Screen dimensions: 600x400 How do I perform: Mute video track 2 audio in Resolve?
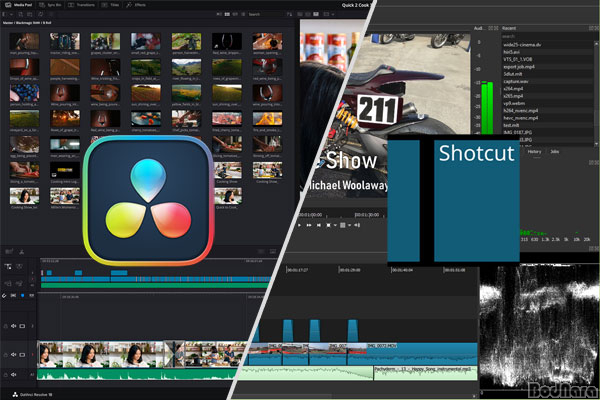[13, 326]
